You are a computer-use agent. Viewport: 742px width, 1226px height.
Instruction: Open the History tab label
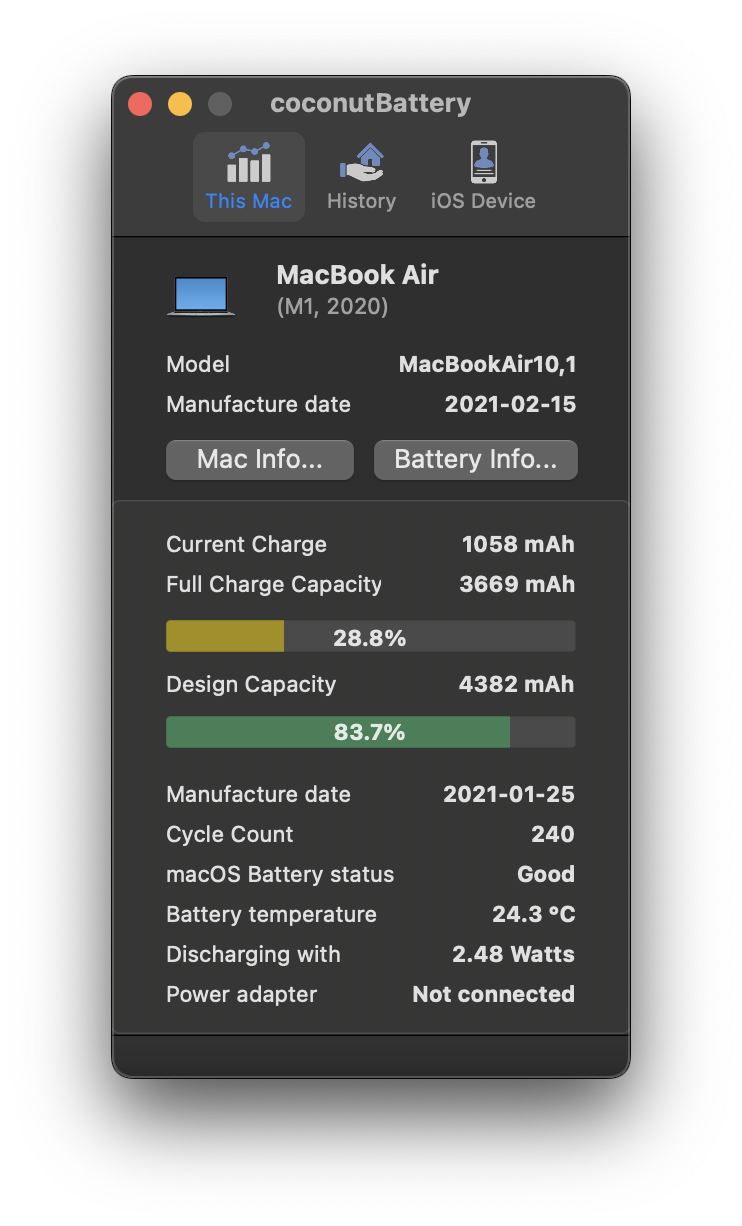point(361,201)
